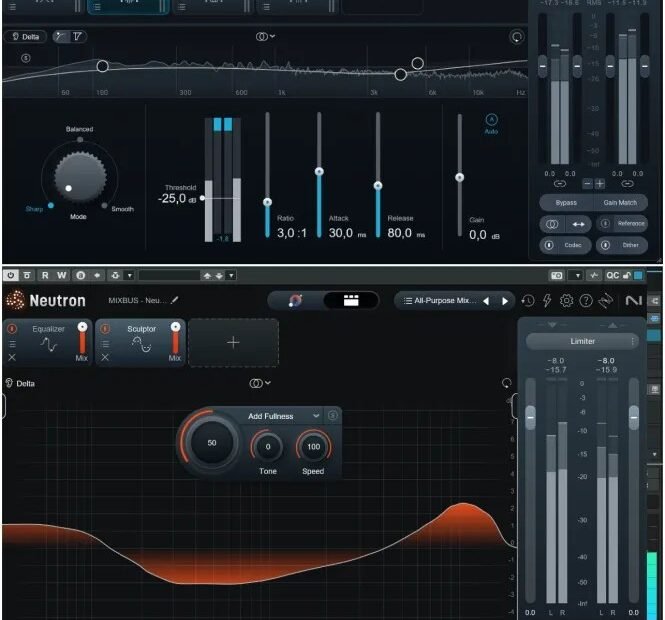Open the Neutron settings gear icon
The image size is (665, 620).
(x=566, y=301)
